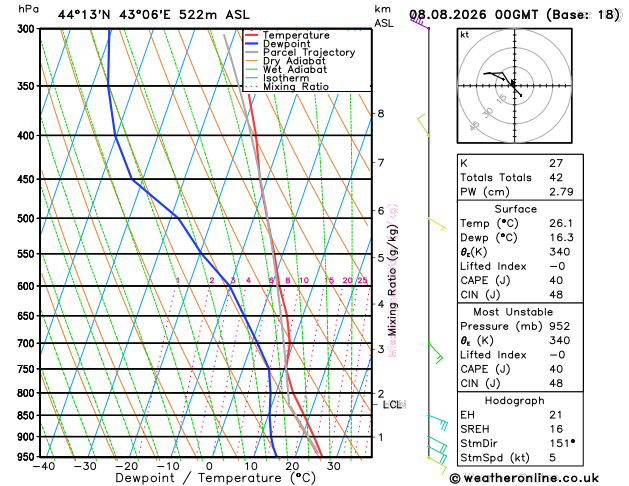Click the 'Pressure (mb)' value 952
Screen dimensions: 629x486
click(x=560, y=326)
